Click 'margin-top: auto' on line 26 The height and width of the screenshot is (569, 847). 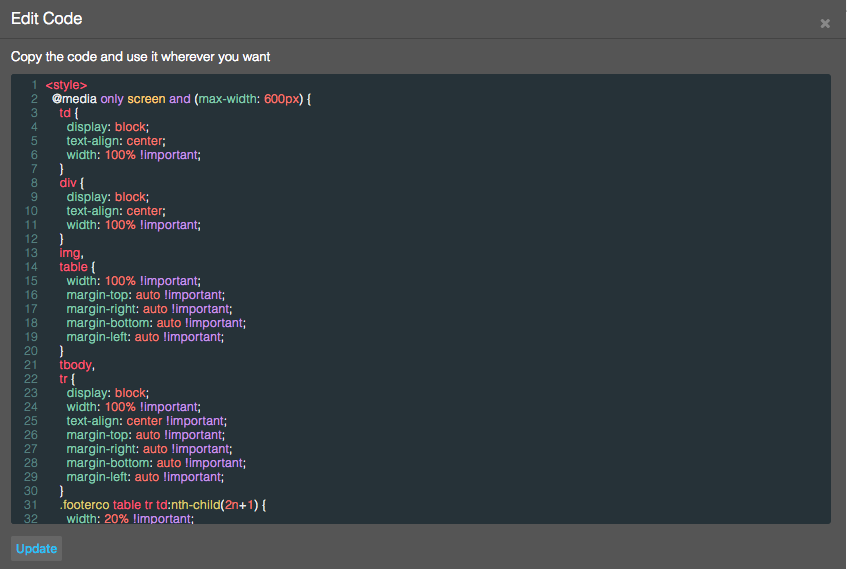coord(113,435)
